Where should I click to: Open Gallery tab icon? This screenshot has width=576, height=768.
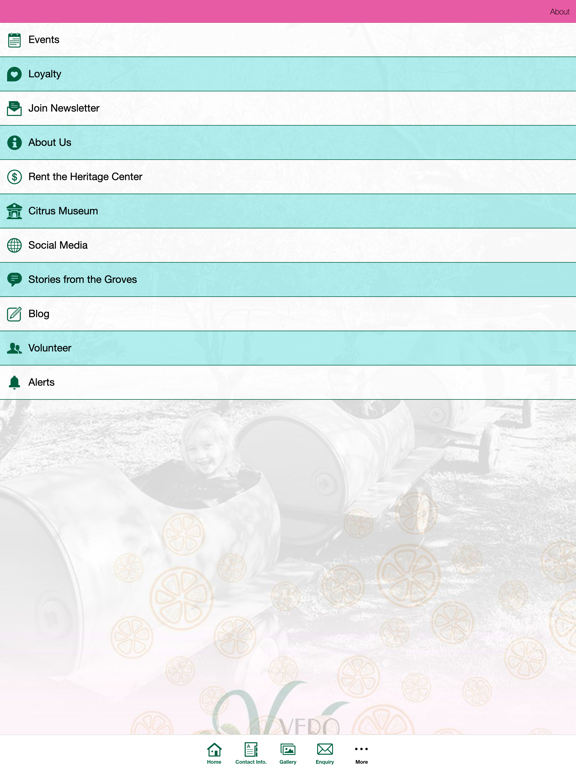point(288,749)
